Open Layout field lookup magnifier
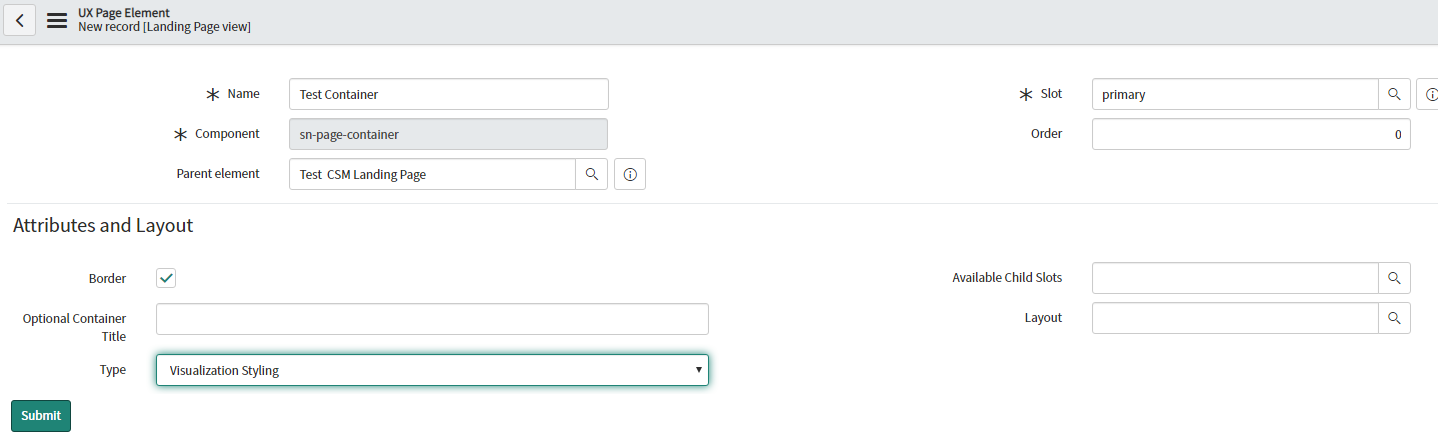 coord(1395,318)
